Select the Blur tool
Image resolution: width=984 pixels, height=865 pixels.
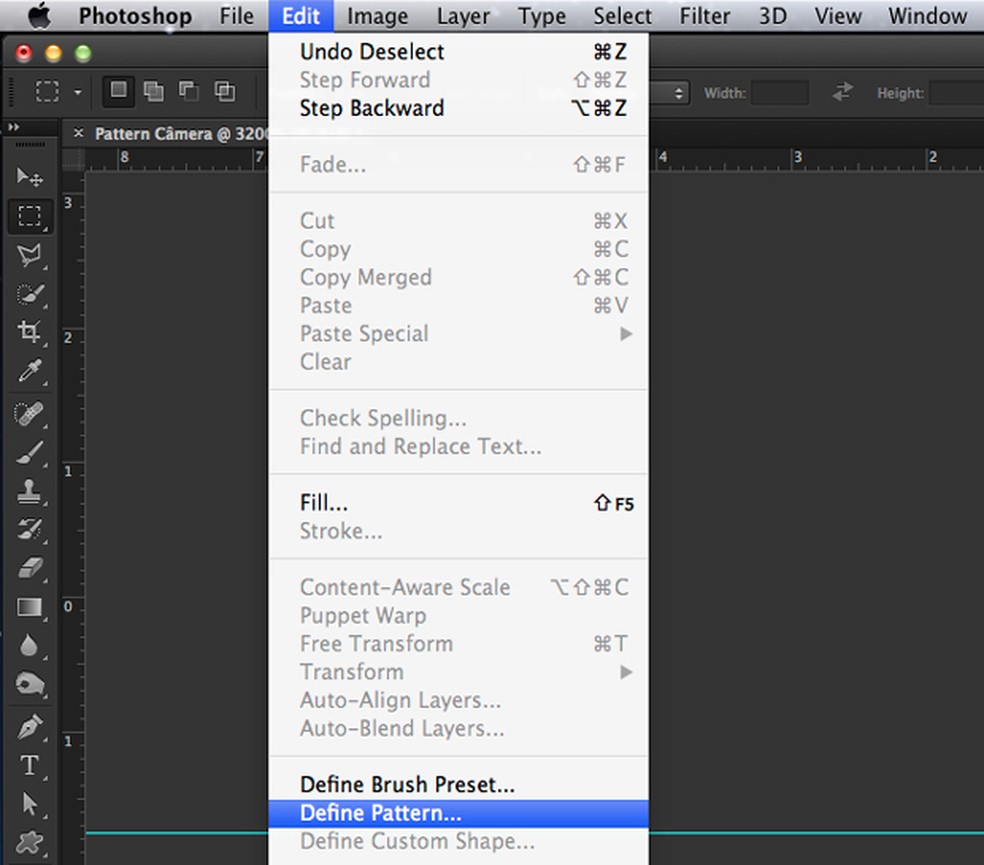click(29, 646)
